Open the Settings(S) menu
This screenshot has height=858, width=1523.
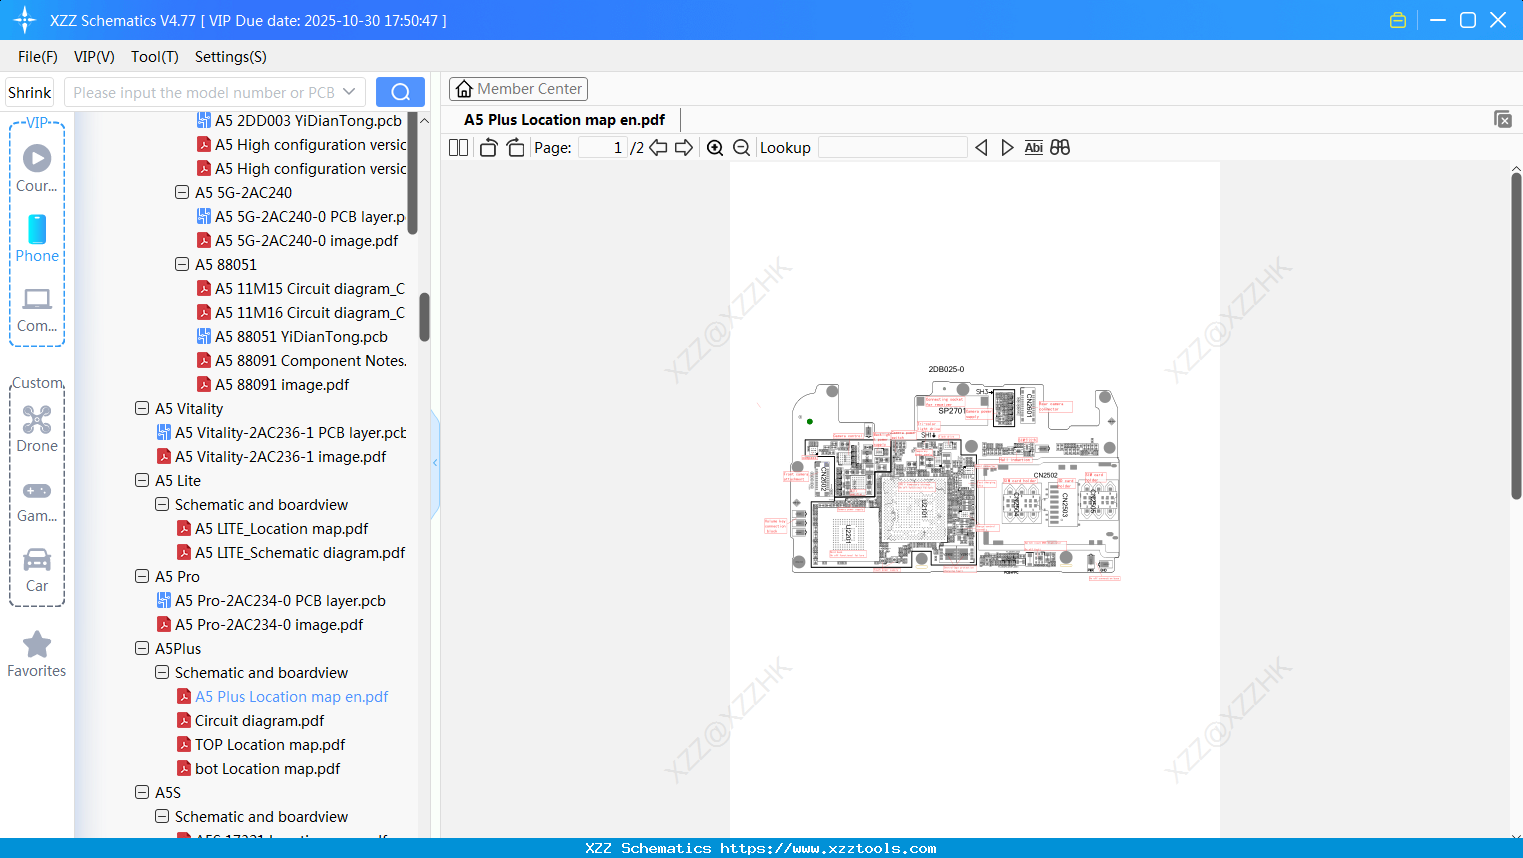[x=231, y=57]
